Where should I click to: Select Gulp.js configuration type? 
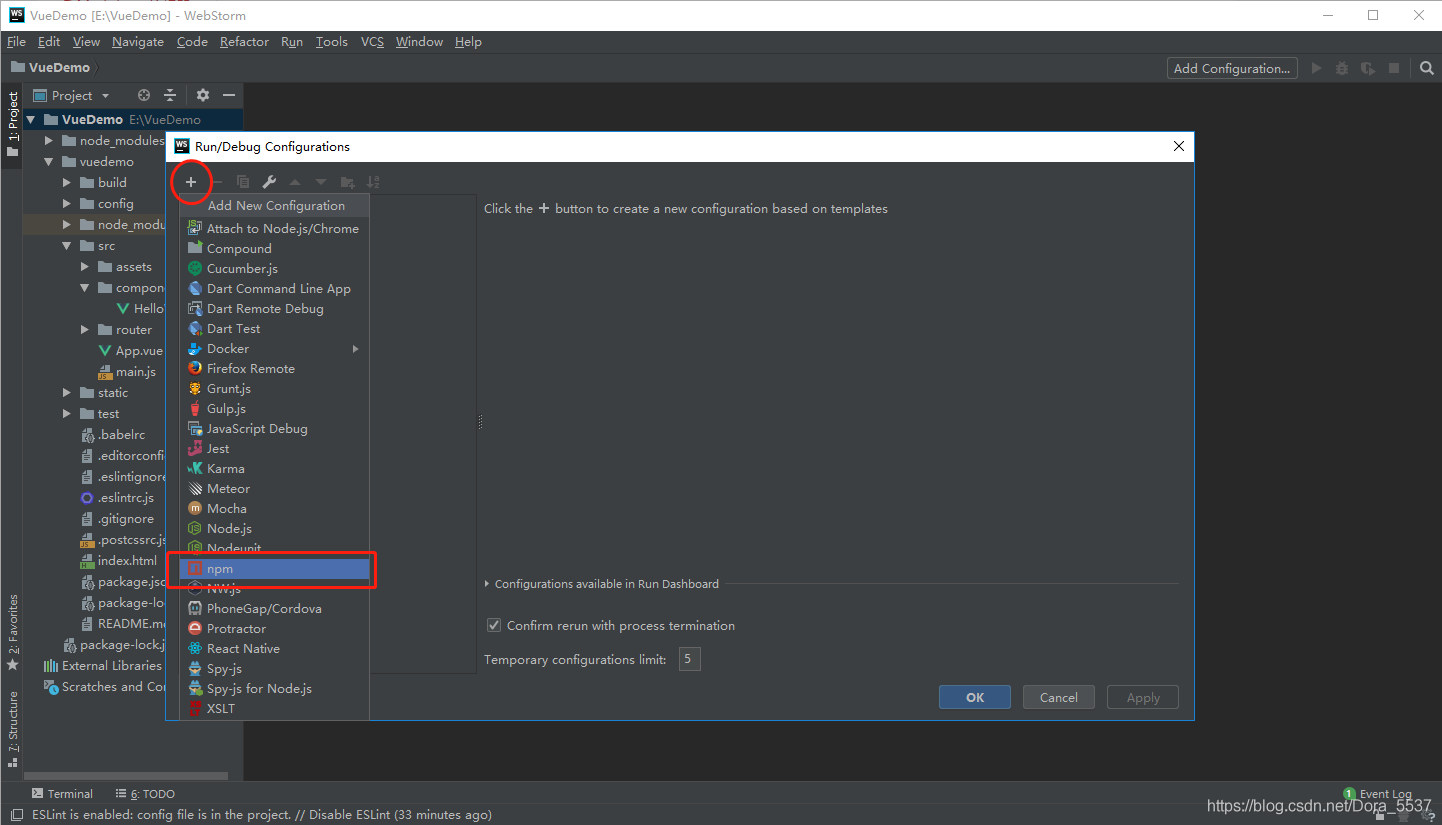pyautogui.click(x=275, y=409)
